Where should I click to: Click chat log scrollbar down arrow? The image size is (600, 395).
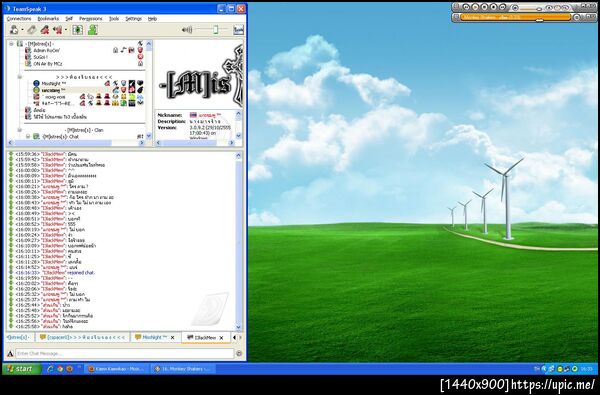(239, 327)
